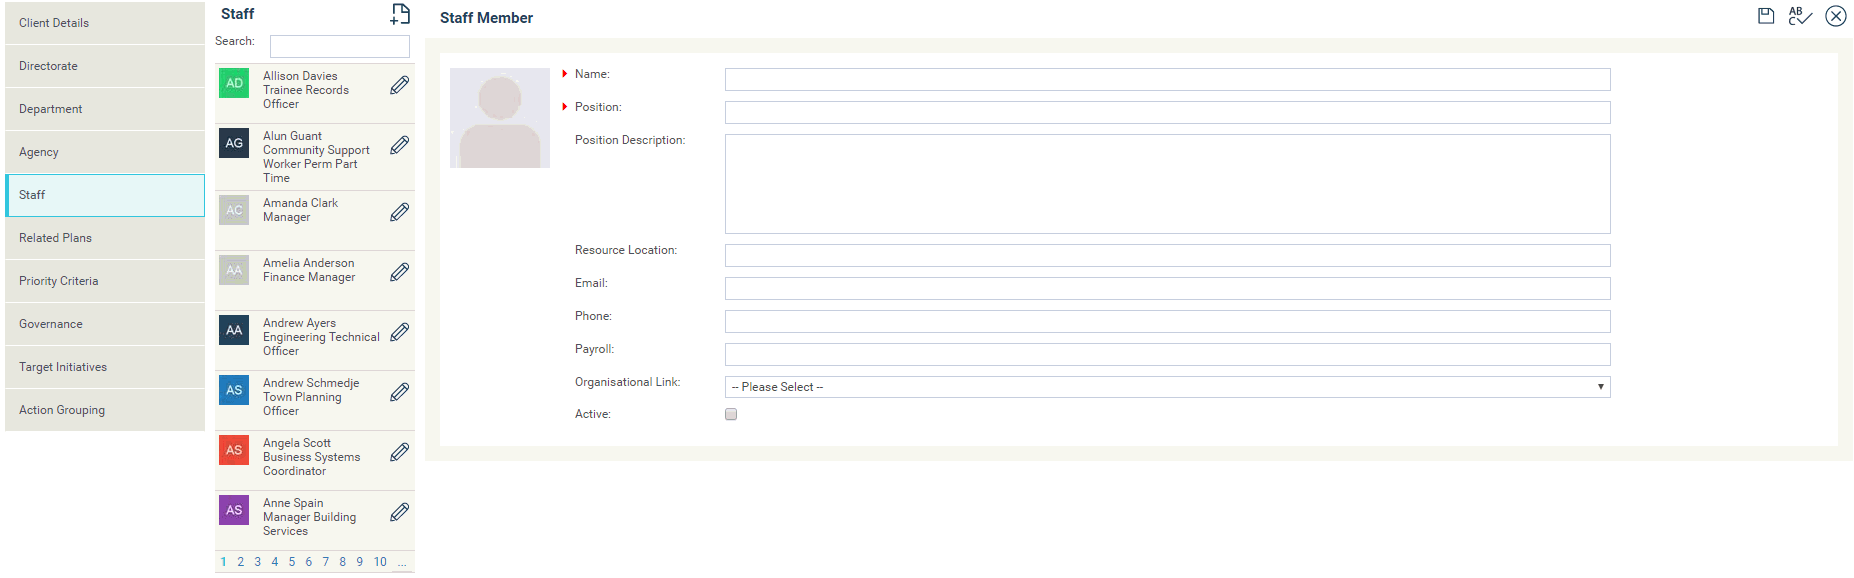Click the save icon in Staff Member header
Image resolution: width=1854 pixels, height=578 pixels.
click(1766, 16)
